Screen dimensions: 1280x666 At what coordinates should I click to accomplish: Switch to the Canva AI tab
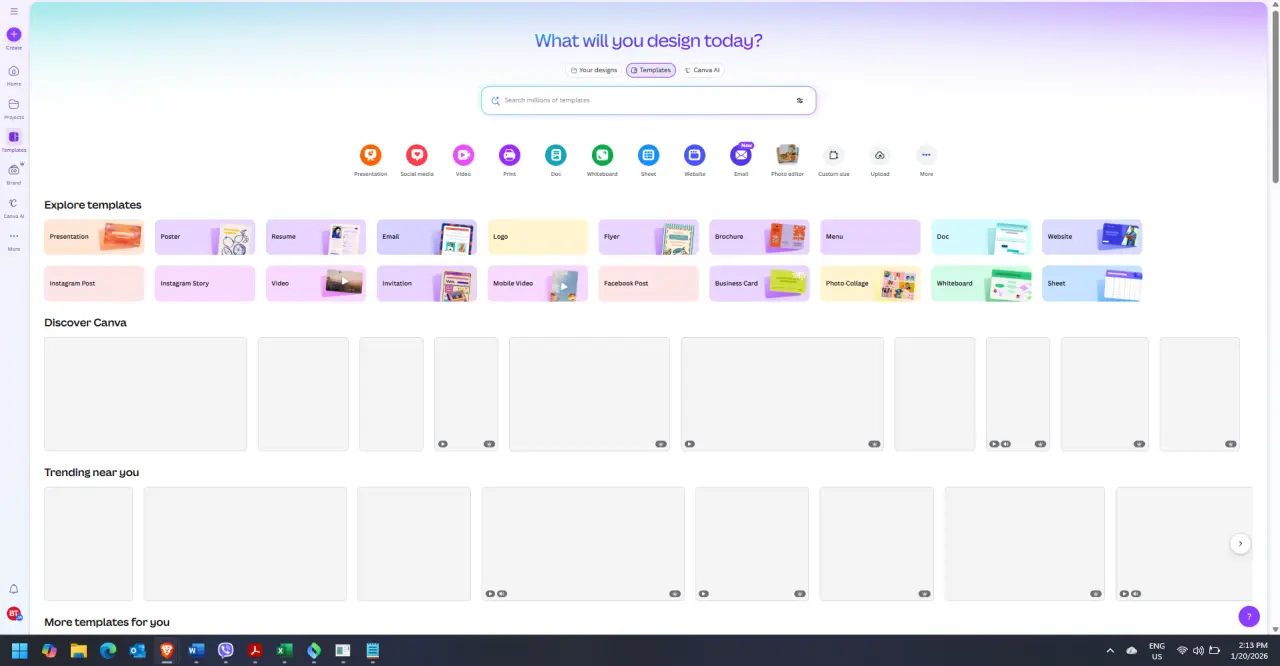tap(702, 70)
